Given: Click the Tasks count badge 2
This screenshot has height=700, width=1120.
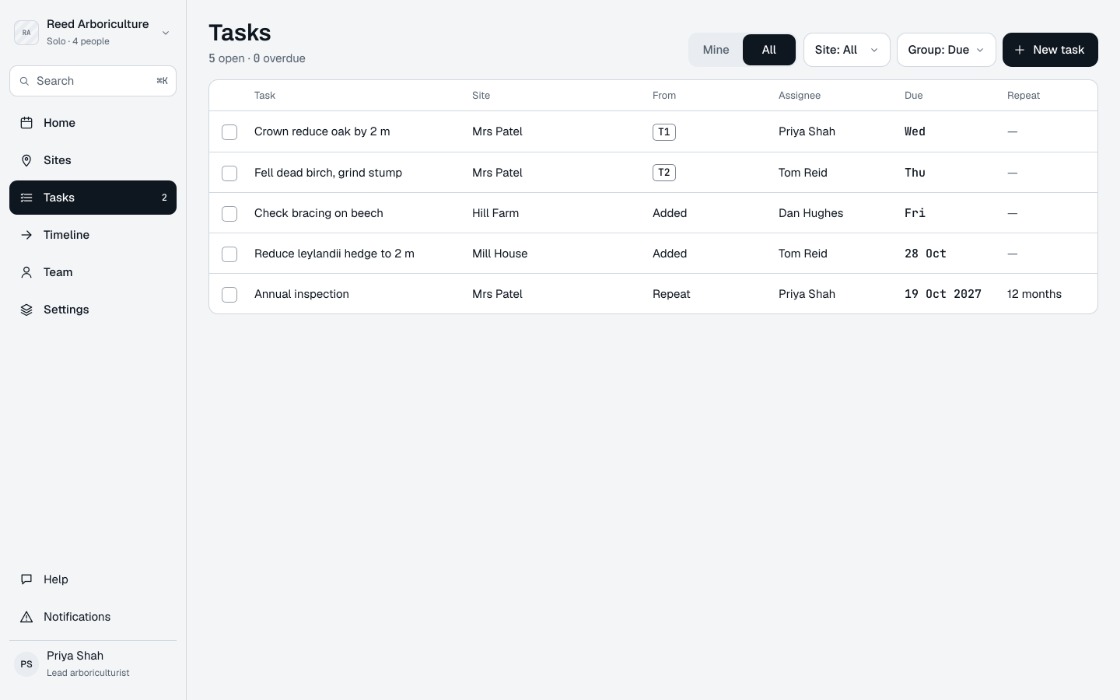Looking at the screenshot, I should click(164, 197).
